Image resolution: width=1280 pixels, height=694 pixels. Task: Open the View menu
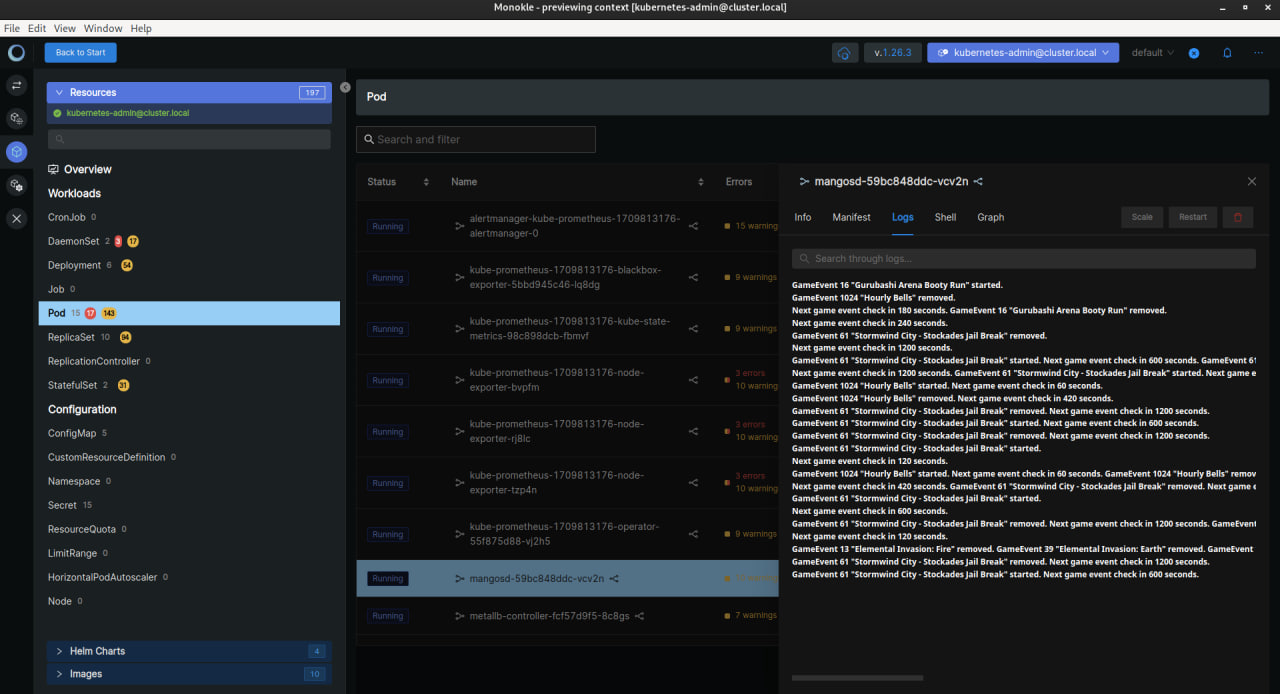(64, 28)
